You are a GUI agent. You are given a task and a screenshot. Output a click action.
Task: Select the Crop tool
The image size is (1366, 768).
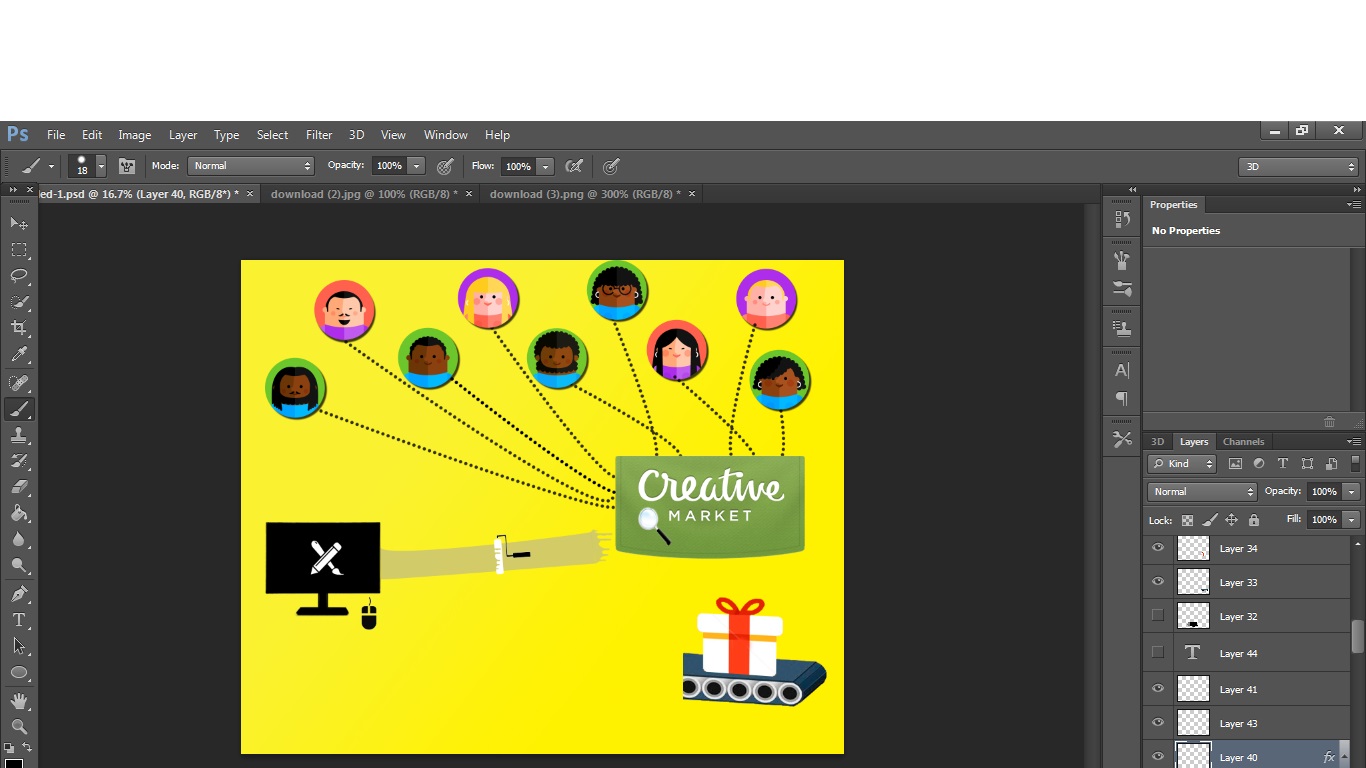point(19,328)
